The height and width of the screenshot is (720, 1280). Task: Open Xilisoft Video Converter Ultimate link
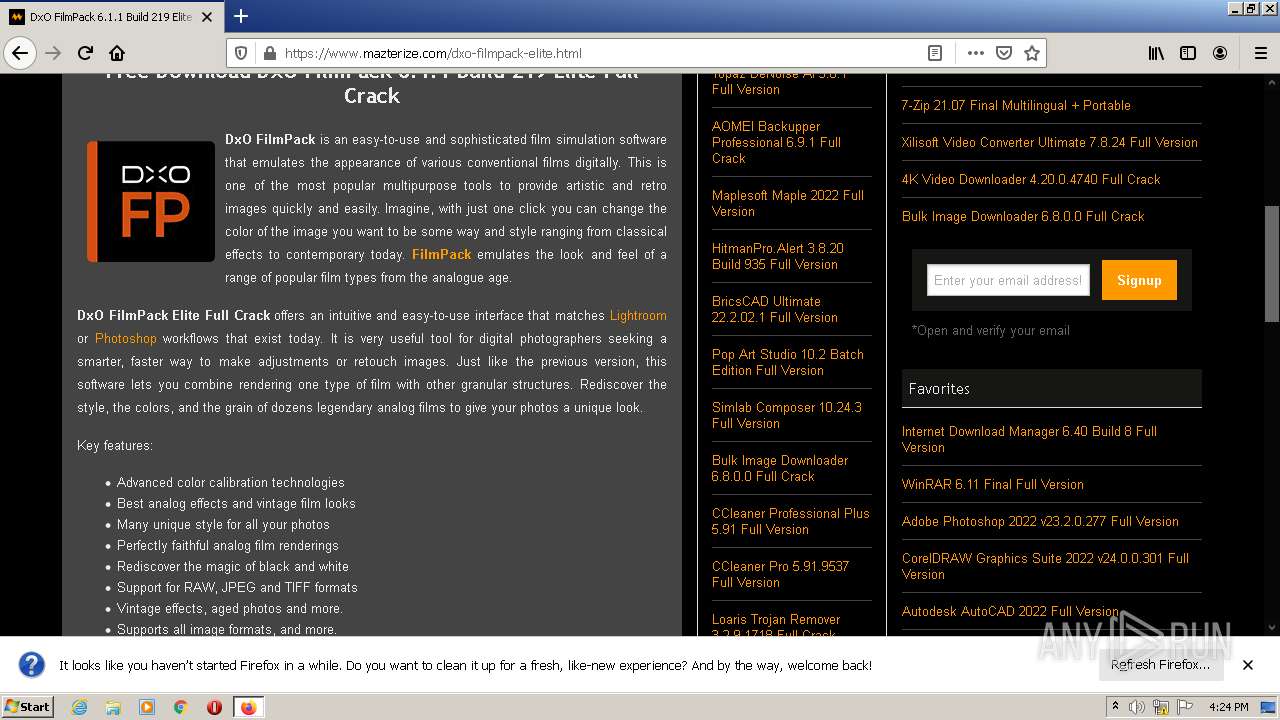(1049, 142)
